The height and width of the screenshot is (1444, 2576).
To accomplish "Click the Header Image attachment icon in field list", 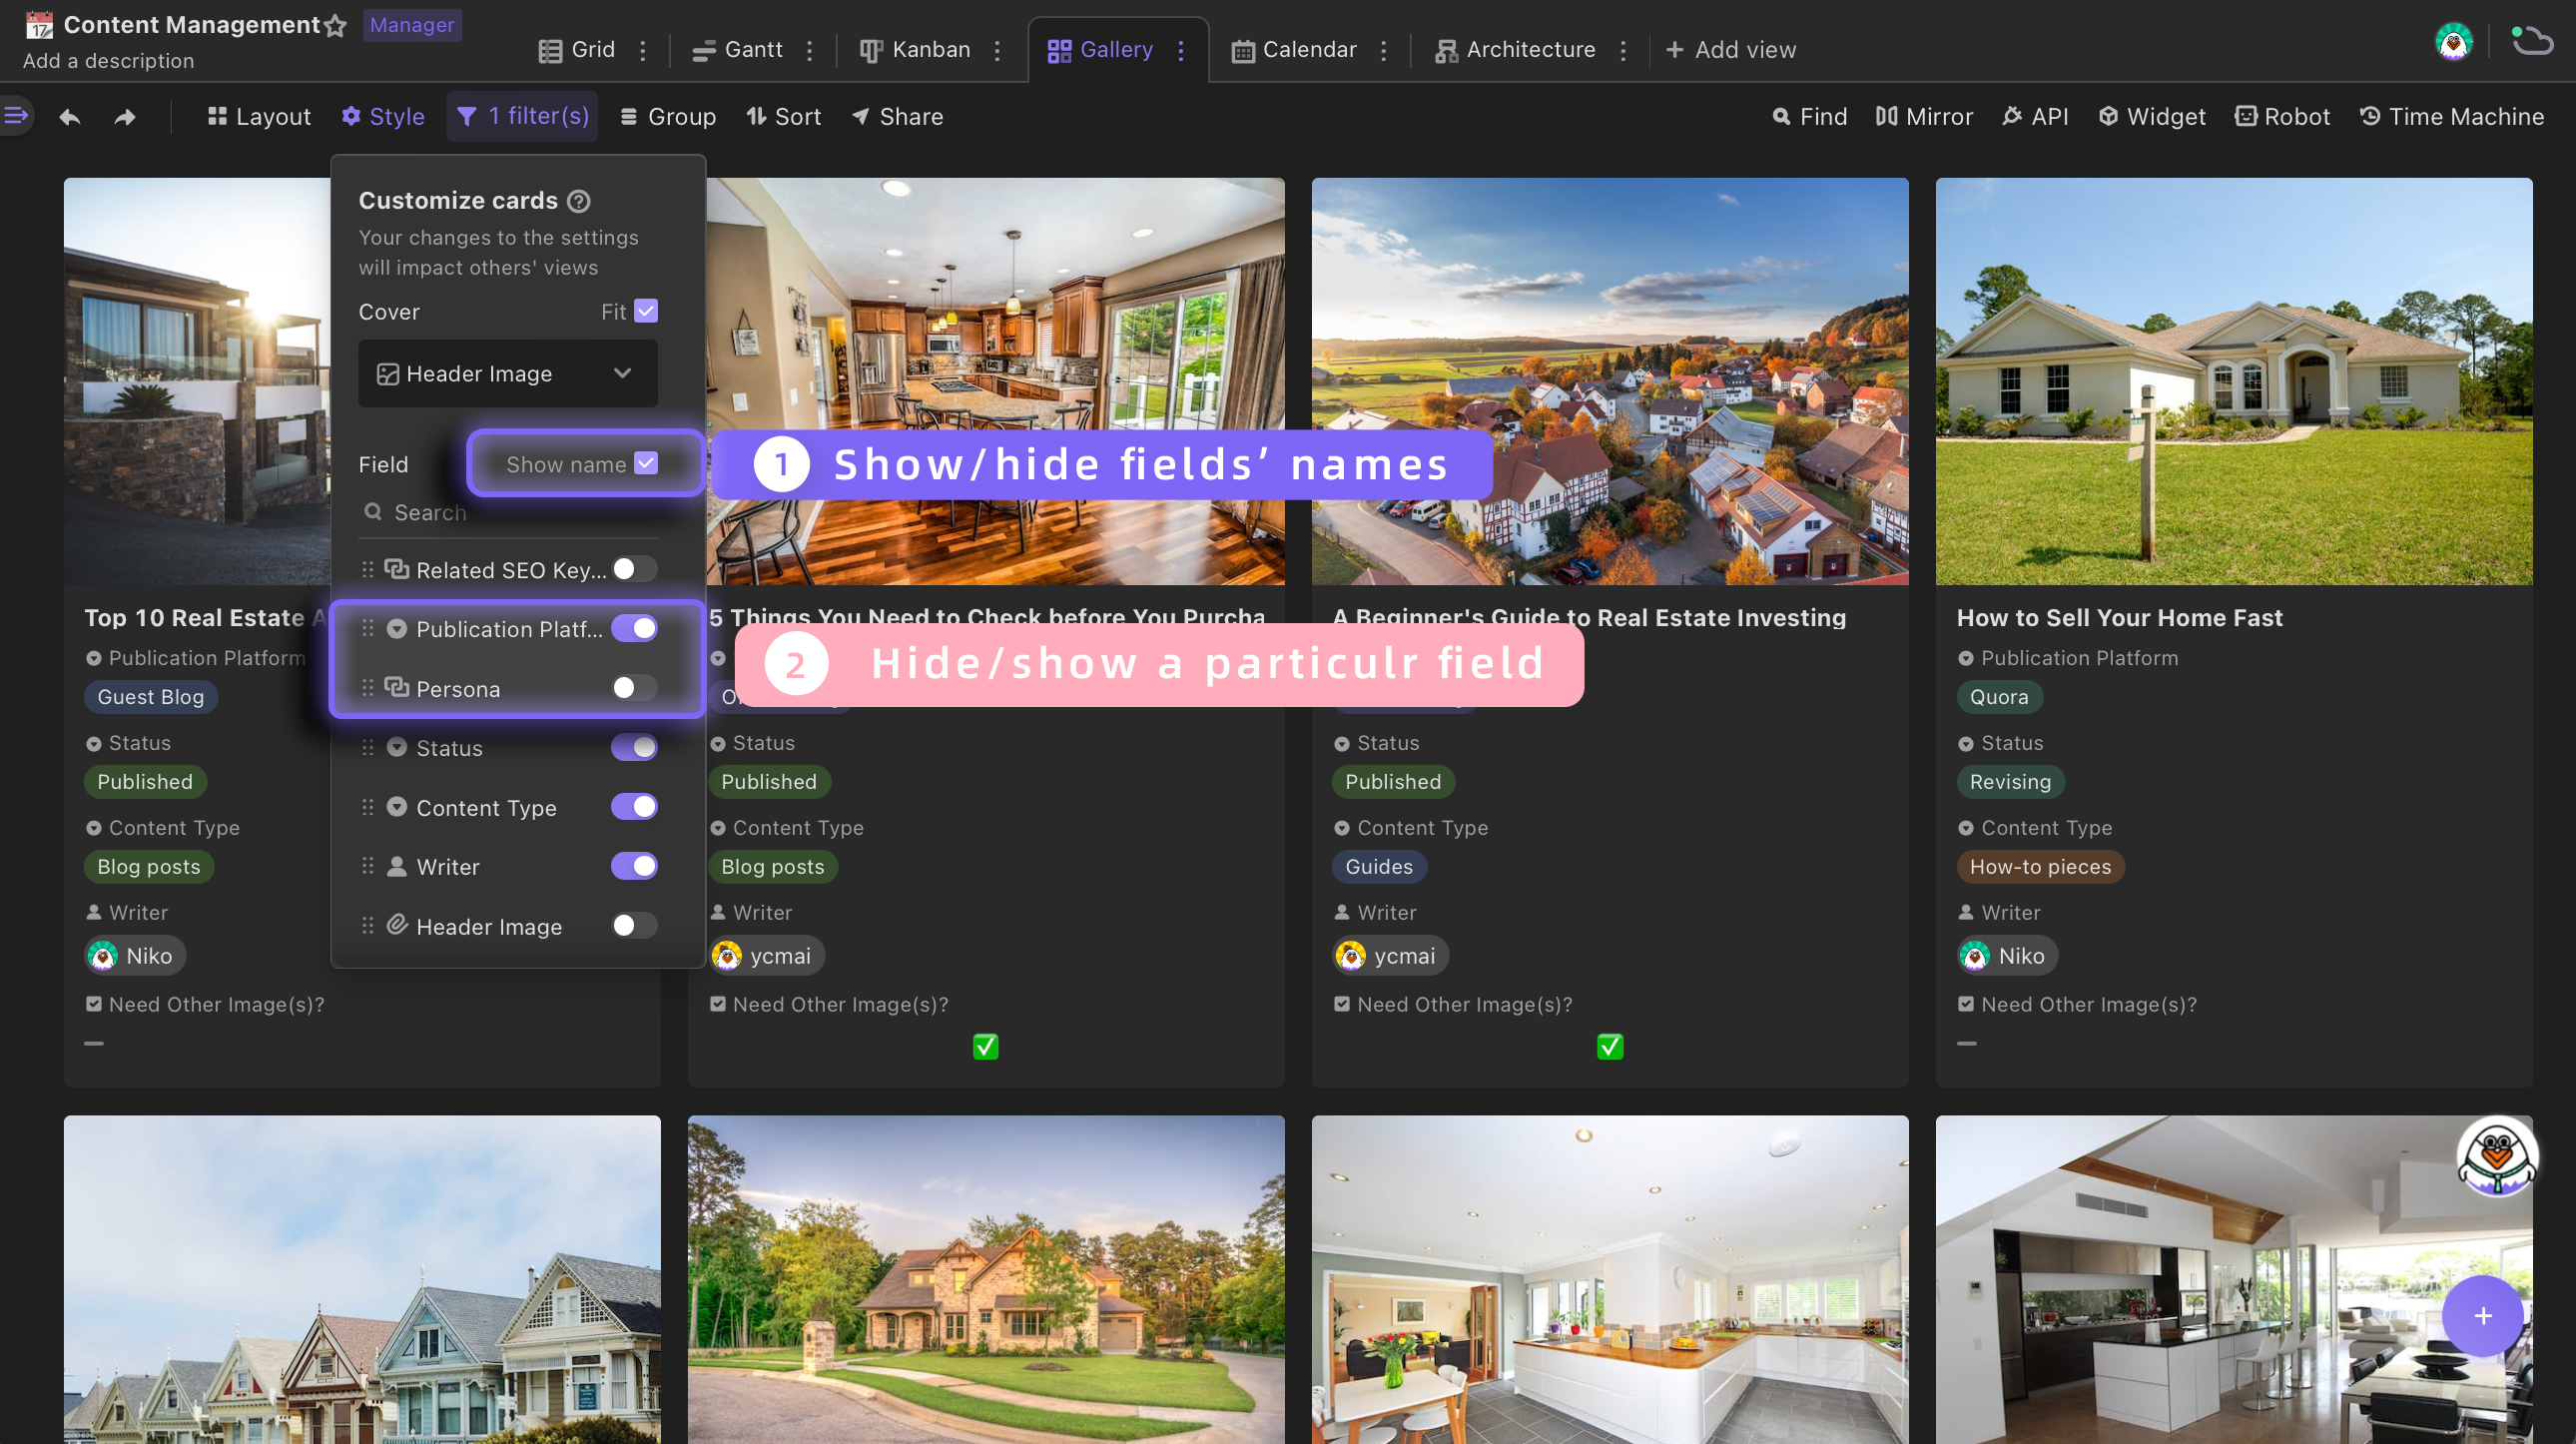I will coord(397,925).
